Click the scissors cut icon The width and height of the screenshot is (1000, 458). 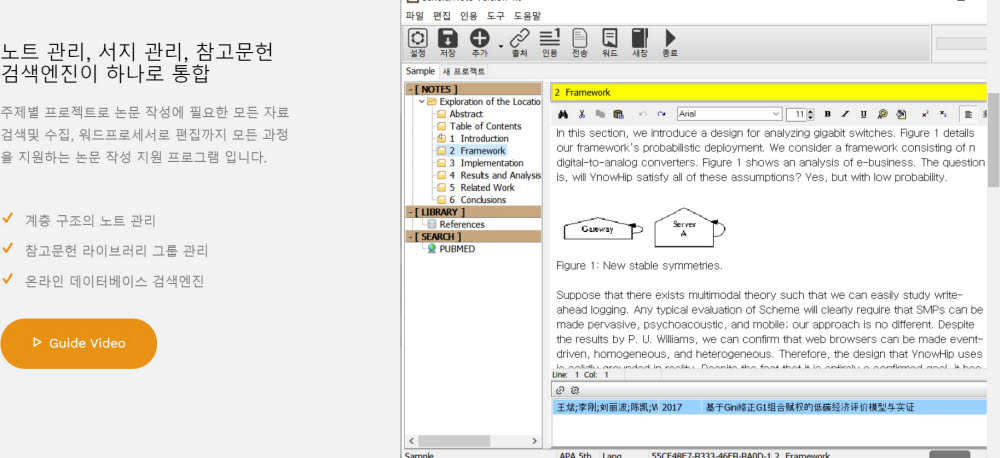coord(582,115)
